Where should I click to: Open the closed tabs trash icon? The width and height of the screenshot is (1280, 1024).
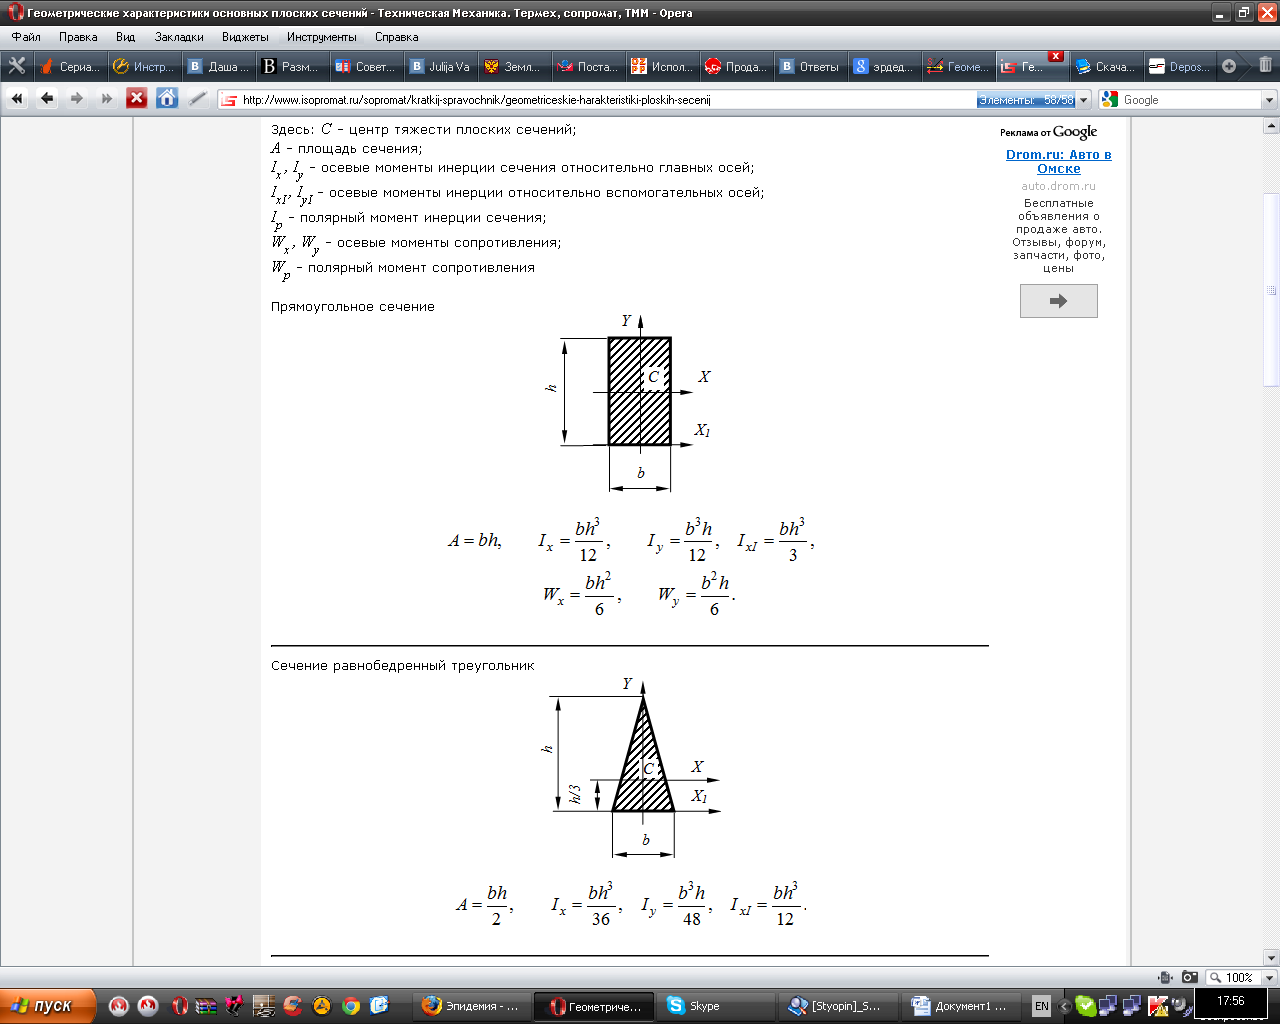[x=1265, y=65]
